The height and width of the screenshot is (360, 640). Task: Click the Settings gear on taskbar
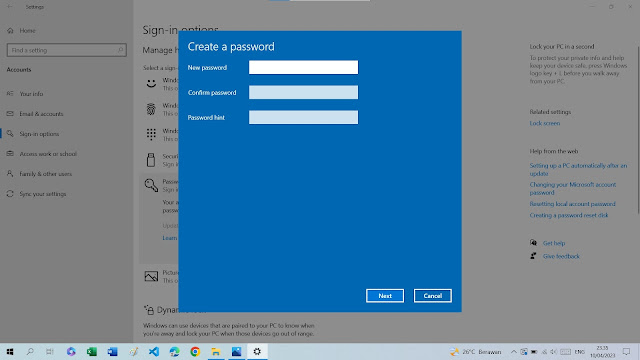pyautogui.click(x=257, y=351)
